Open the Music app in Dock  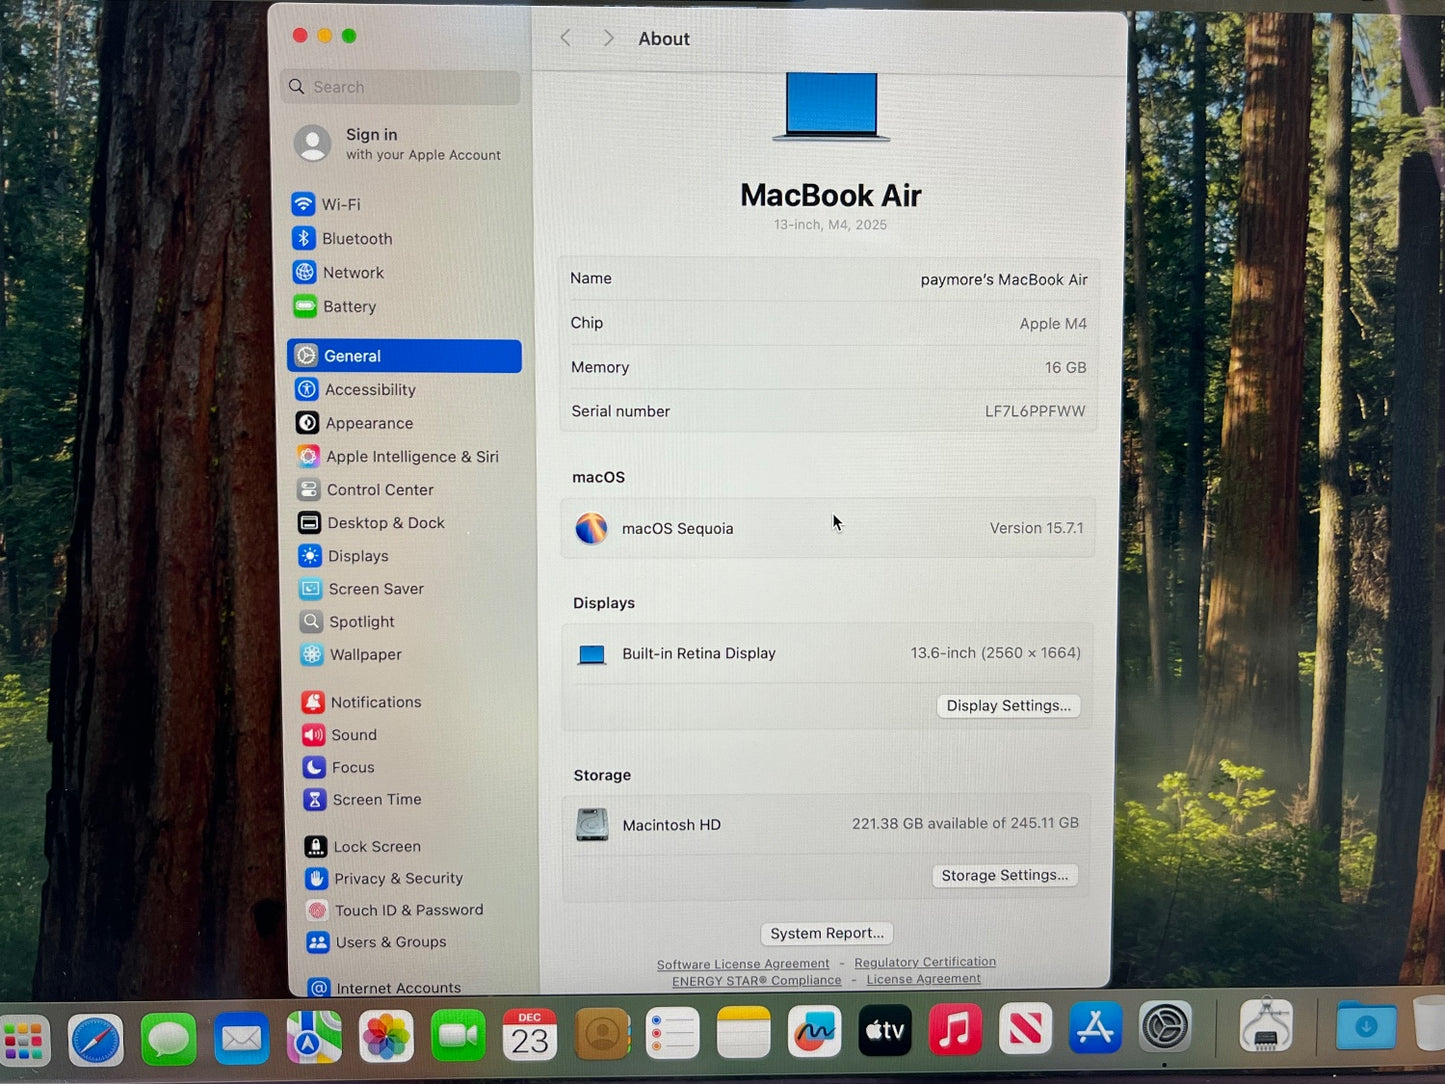click(x=955, y=1030)
